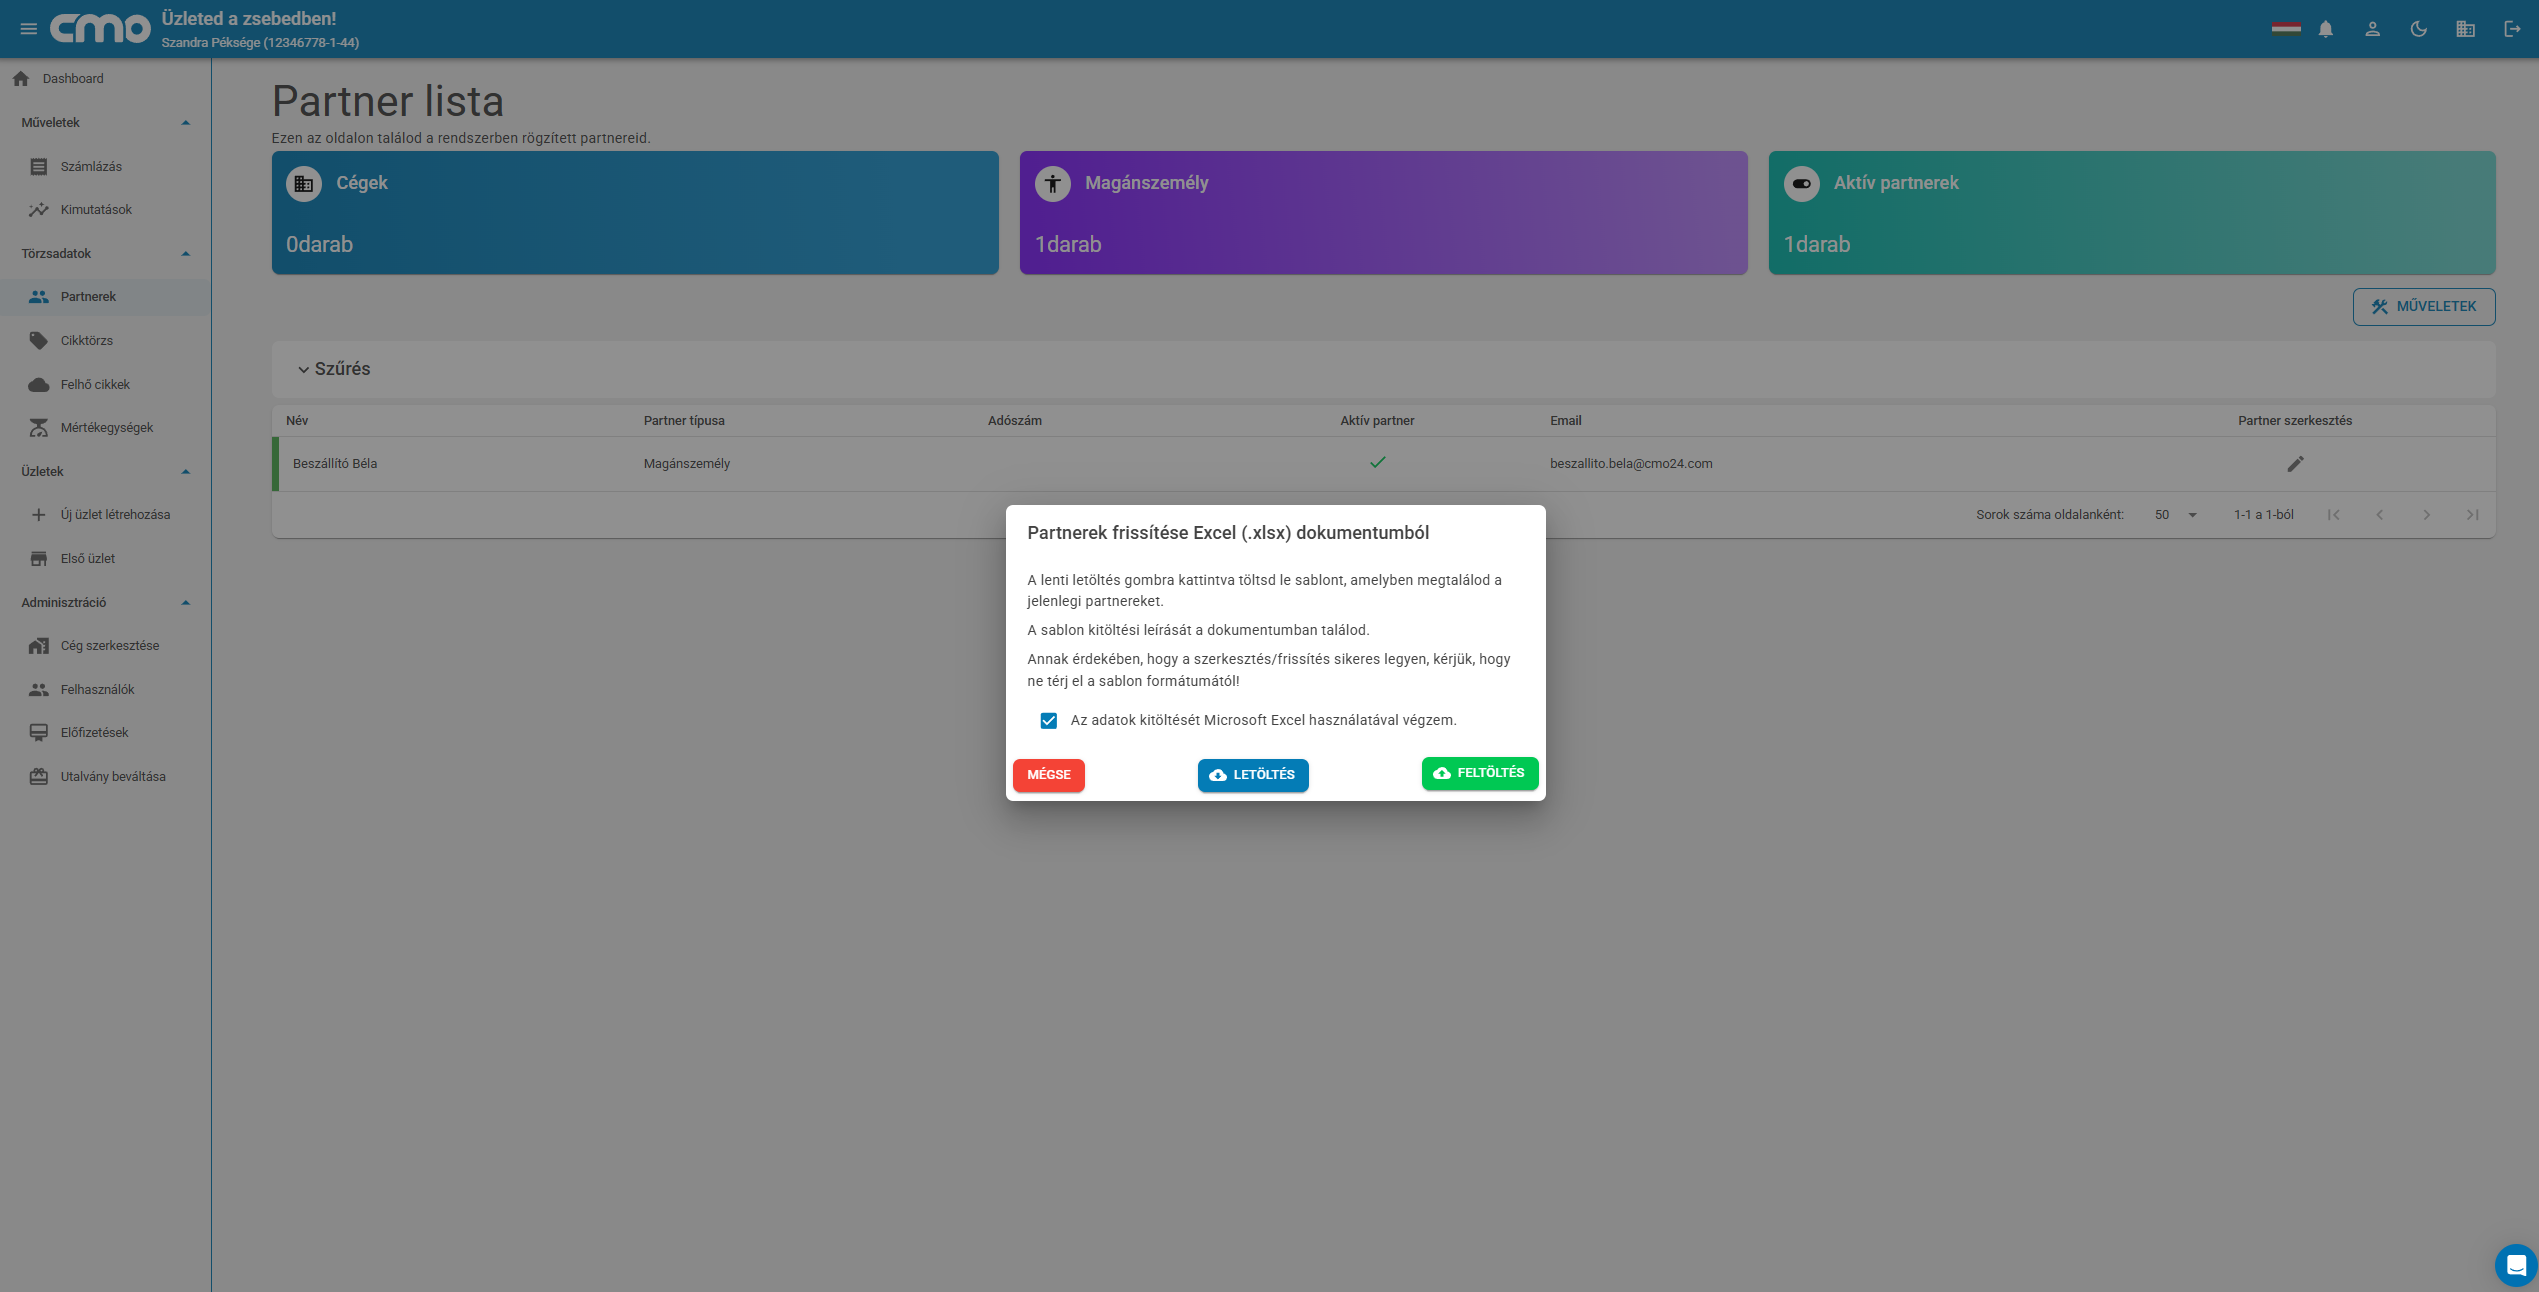Go to next page of table
Screen dimensions: 2539x1292
point(2426,515)
